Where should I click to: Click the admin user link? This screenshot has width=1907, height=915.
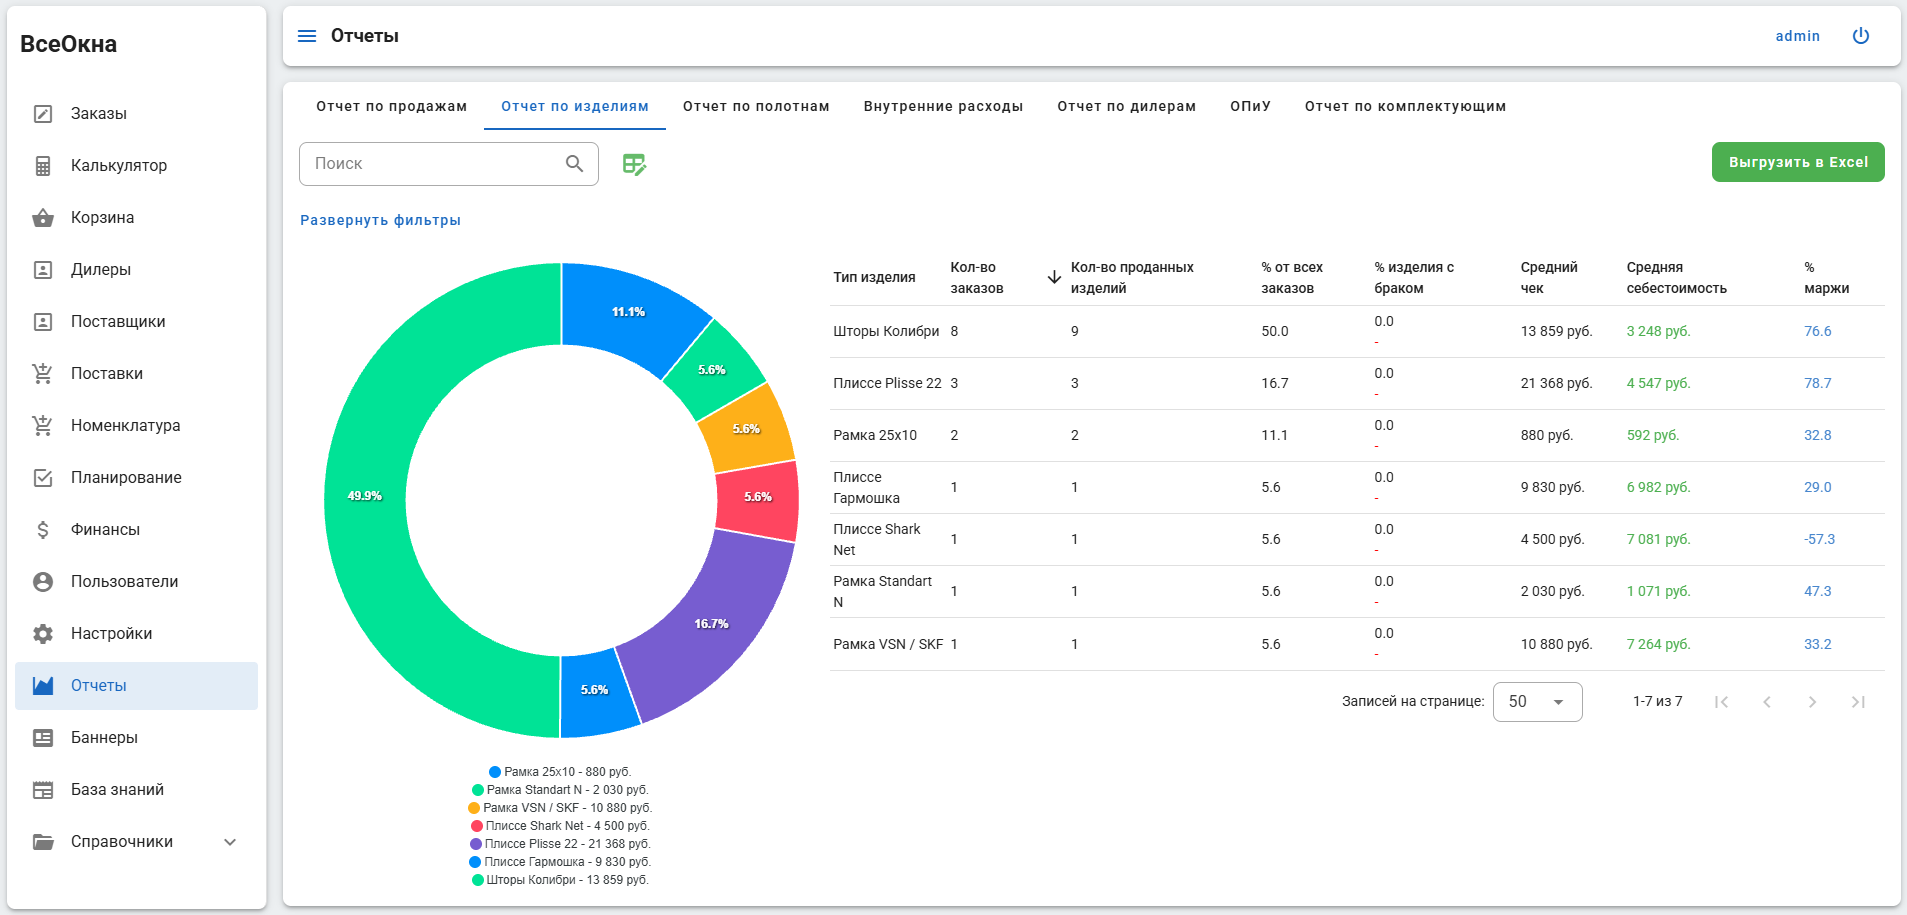pyautogui.click(x=1797, y=36)
